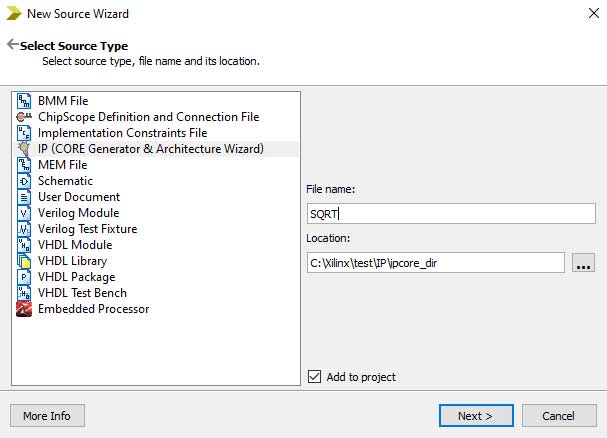
Task: Click the ChipScope Definition and Connection File icon
Action: (25, 117)
